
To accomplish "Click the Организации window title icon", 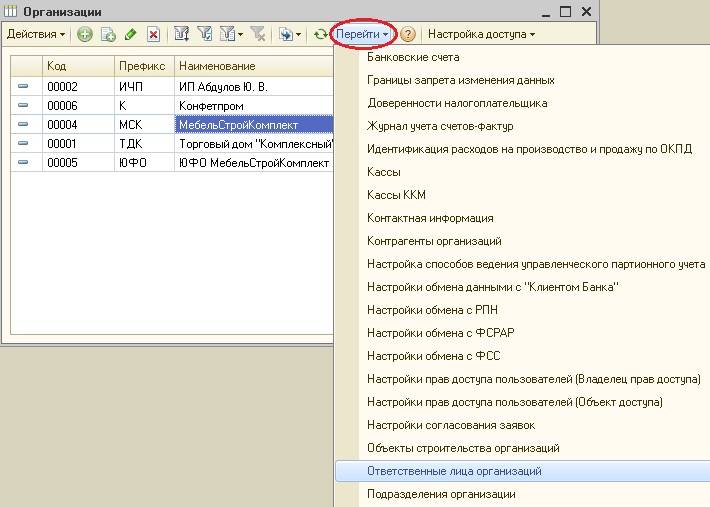I will point(10,11).
